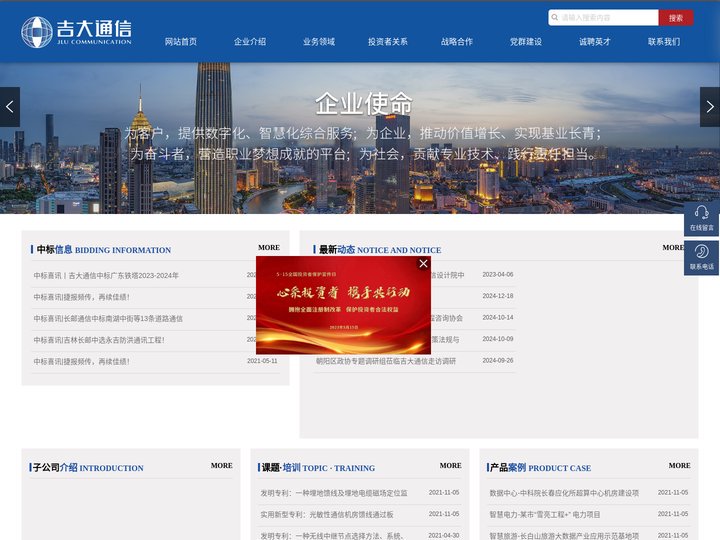Screen dimensions: 720x540
Task: Click the red 搜索 button
Action: click(x=676, y=17)
